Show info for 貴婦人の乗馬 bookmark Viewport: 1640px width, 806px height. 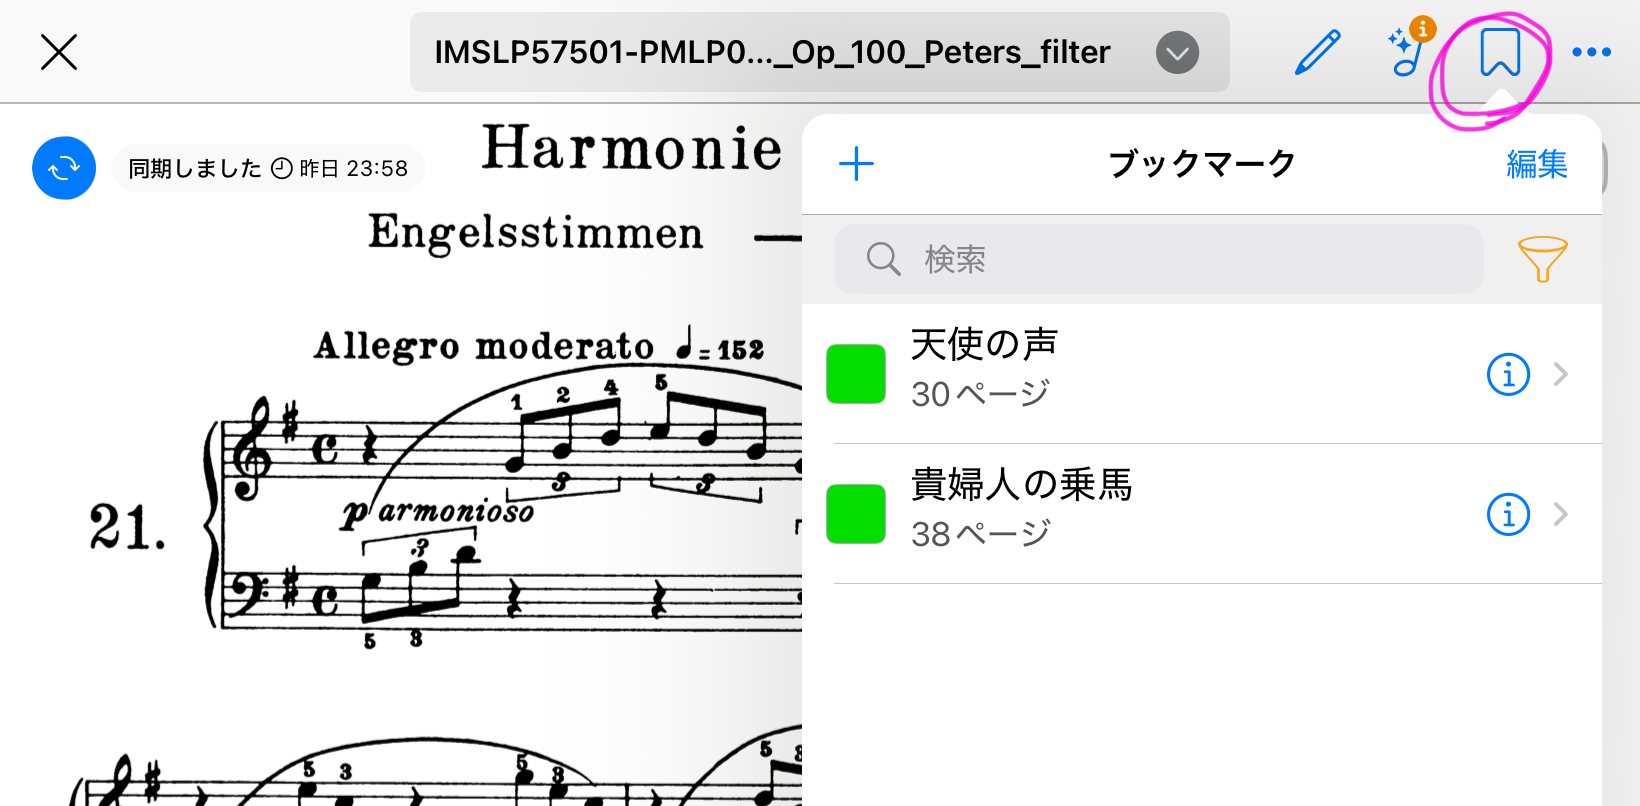[1508, 515]
